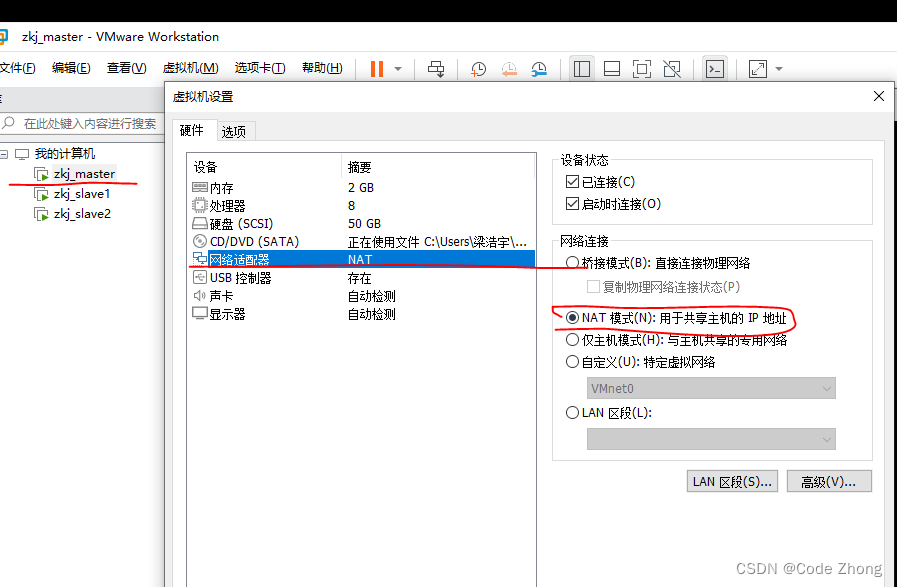The height and width of the screenshot is (587, 897).
Task: Click the processor summary value 8
Action: (x=351, y=205)
